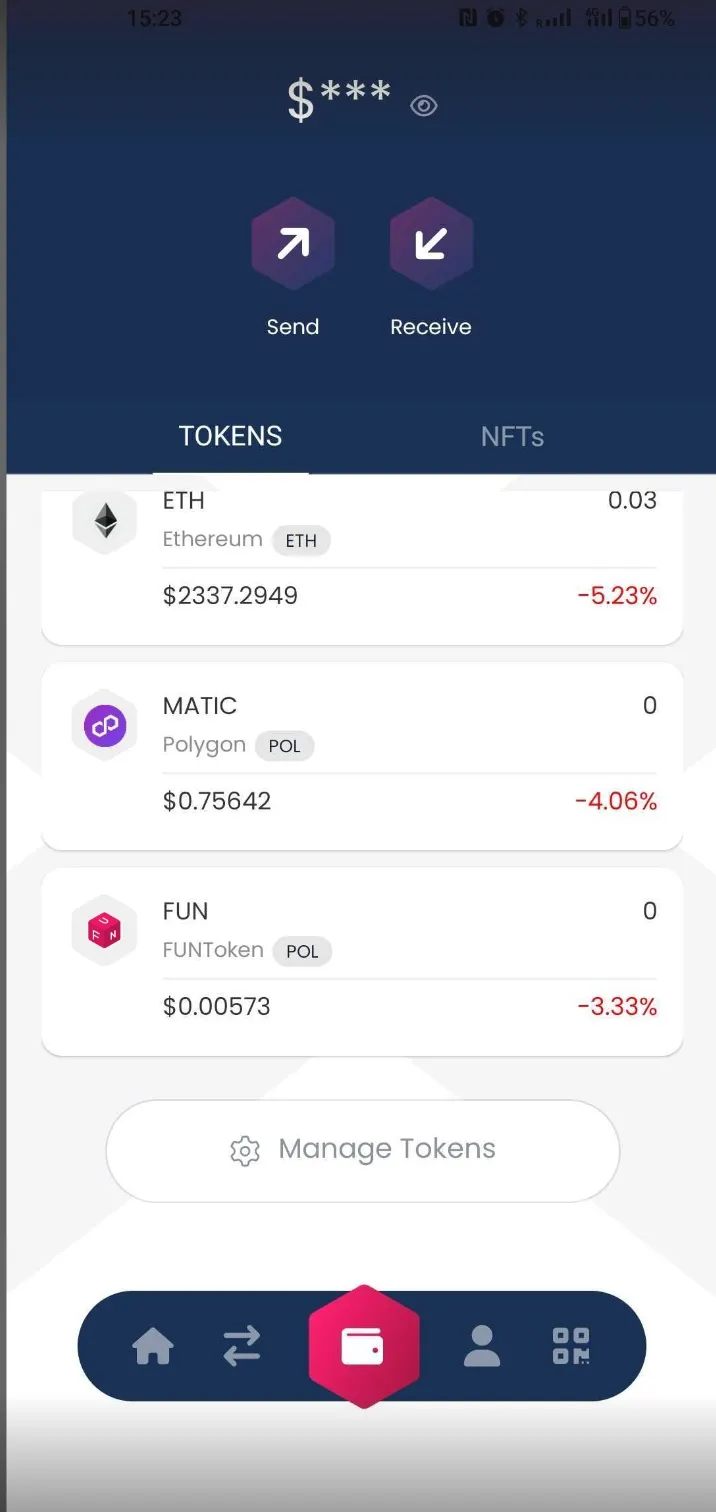Switch to the NFTs tab
The width and height of the screenshot is (716, 1512).
[512, 435]
